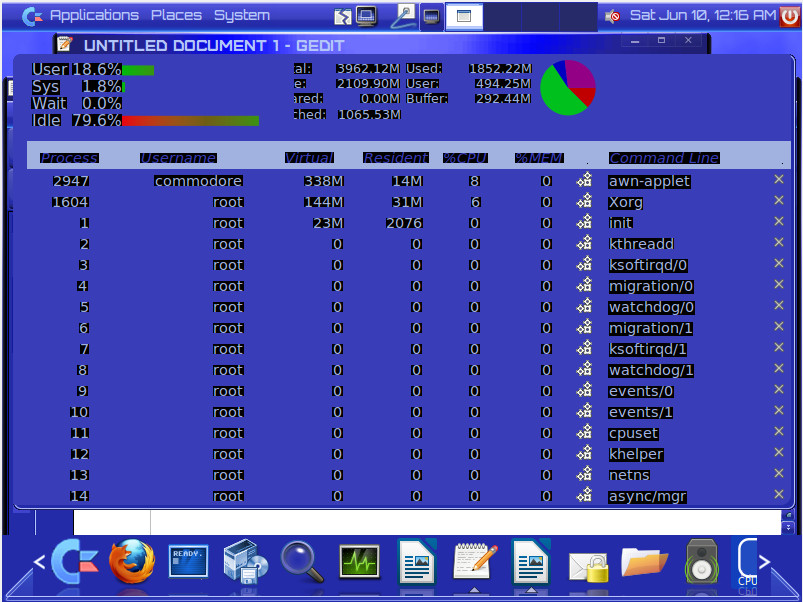Open the folder file manager dock icon
Screen dimensions: 803x602
pos(644,562)
